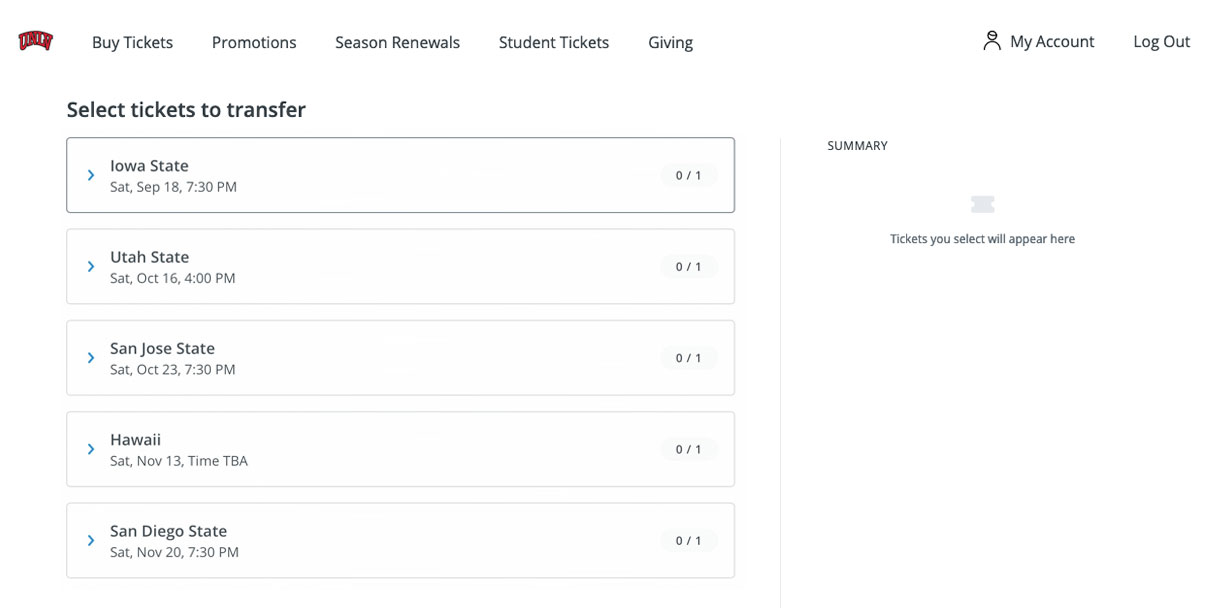Click Log Out
The image size is (1209, 608).
1161,41
